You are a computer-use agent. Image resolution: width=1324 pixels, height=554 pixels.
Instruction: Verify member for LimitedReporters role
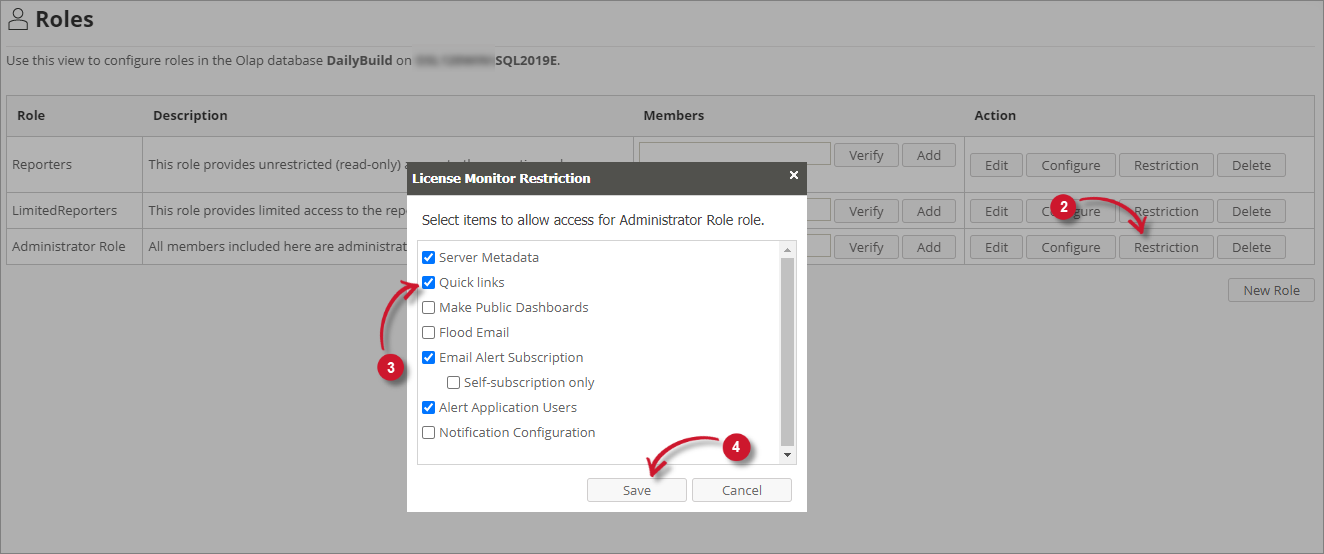pyautogui.click(x=866, y=211)
